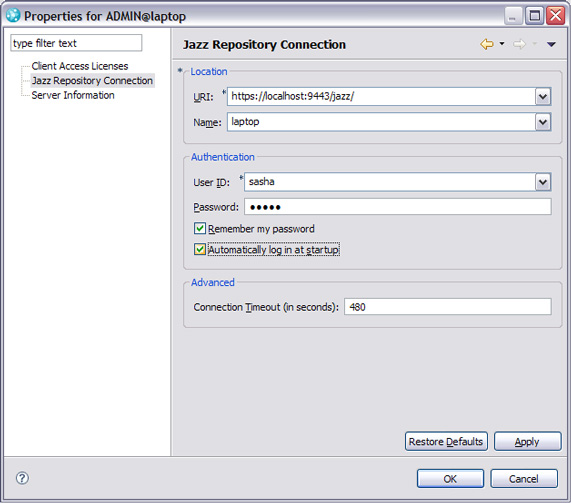
Task: Open the back history dropdown arrow
Action: (502, 44)
